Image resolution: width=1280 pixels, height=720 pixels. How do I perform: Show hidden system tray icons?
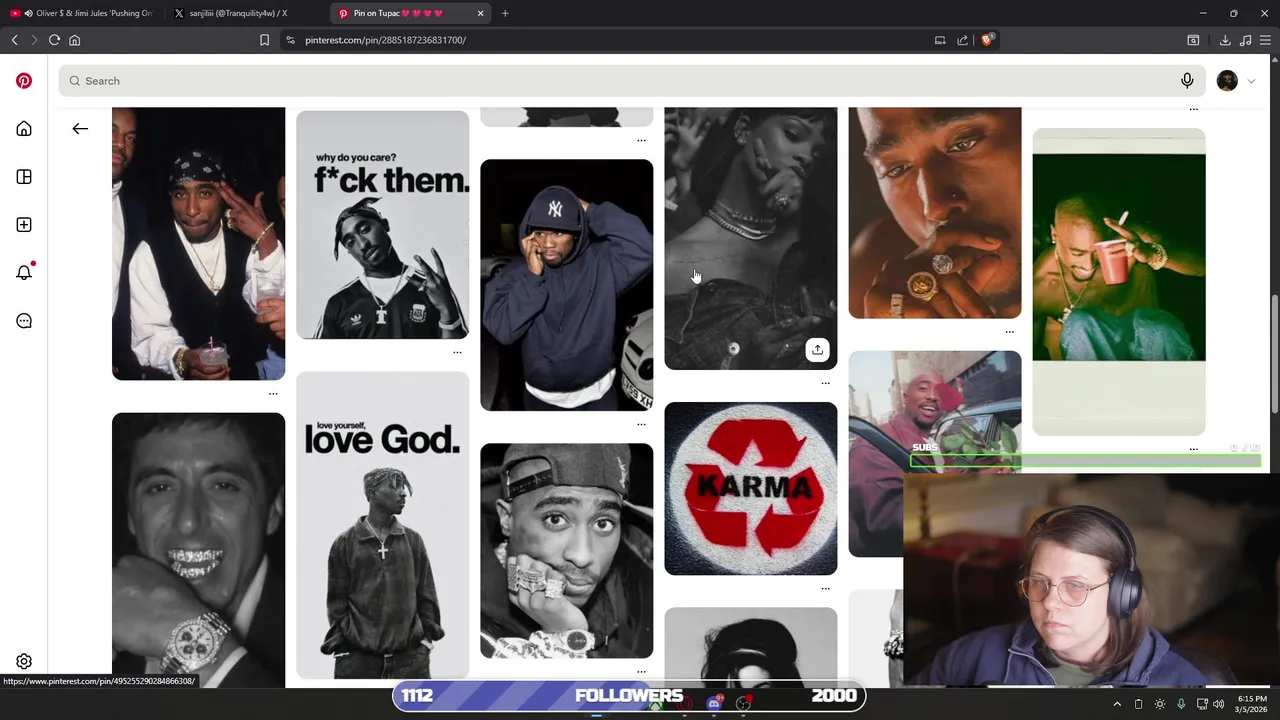pyautogui.click(x=1117, y=704)
